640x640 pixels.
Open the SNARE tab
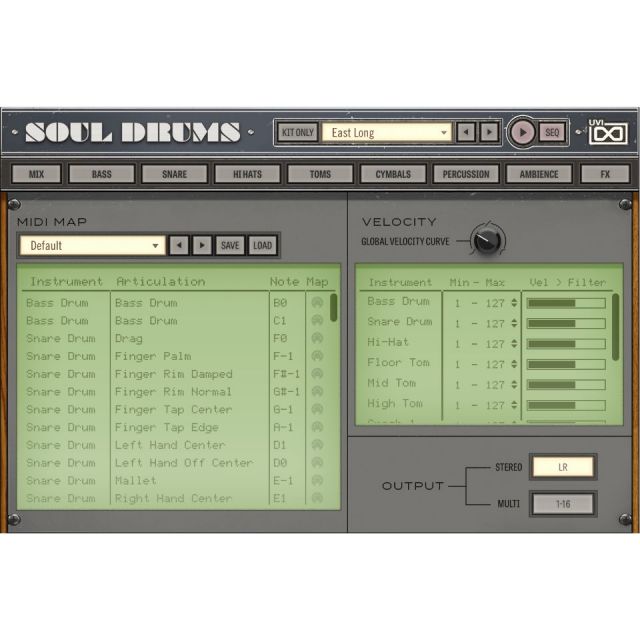(174, 174)
